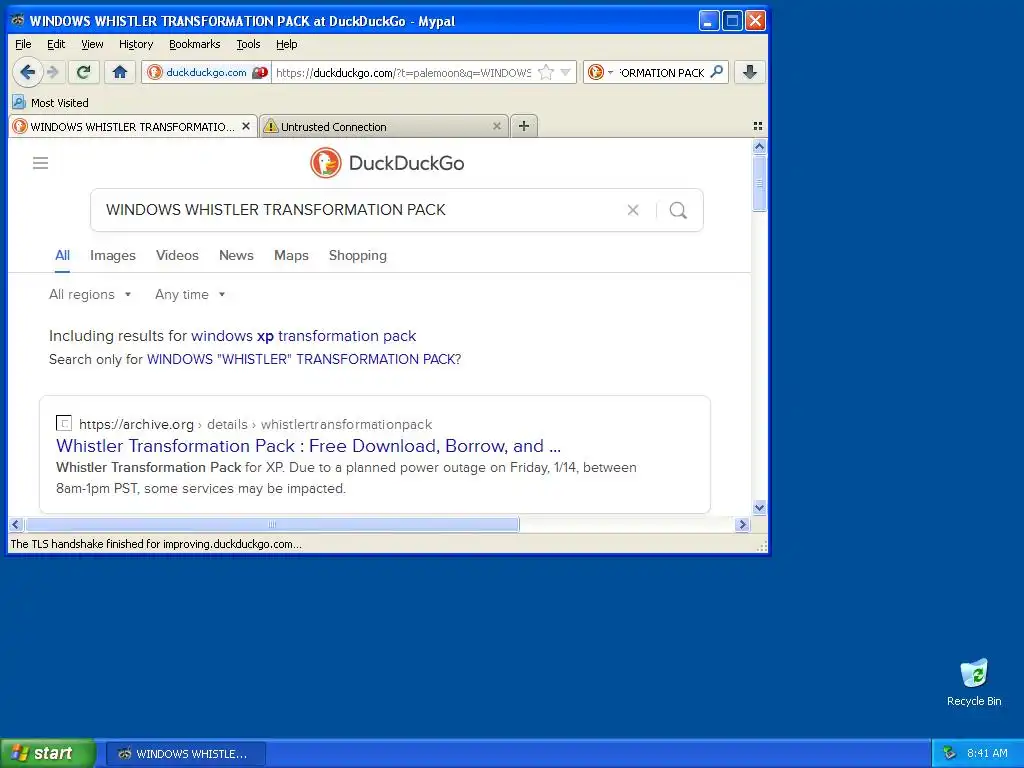Open the Edit menu

tap(56, 44)
